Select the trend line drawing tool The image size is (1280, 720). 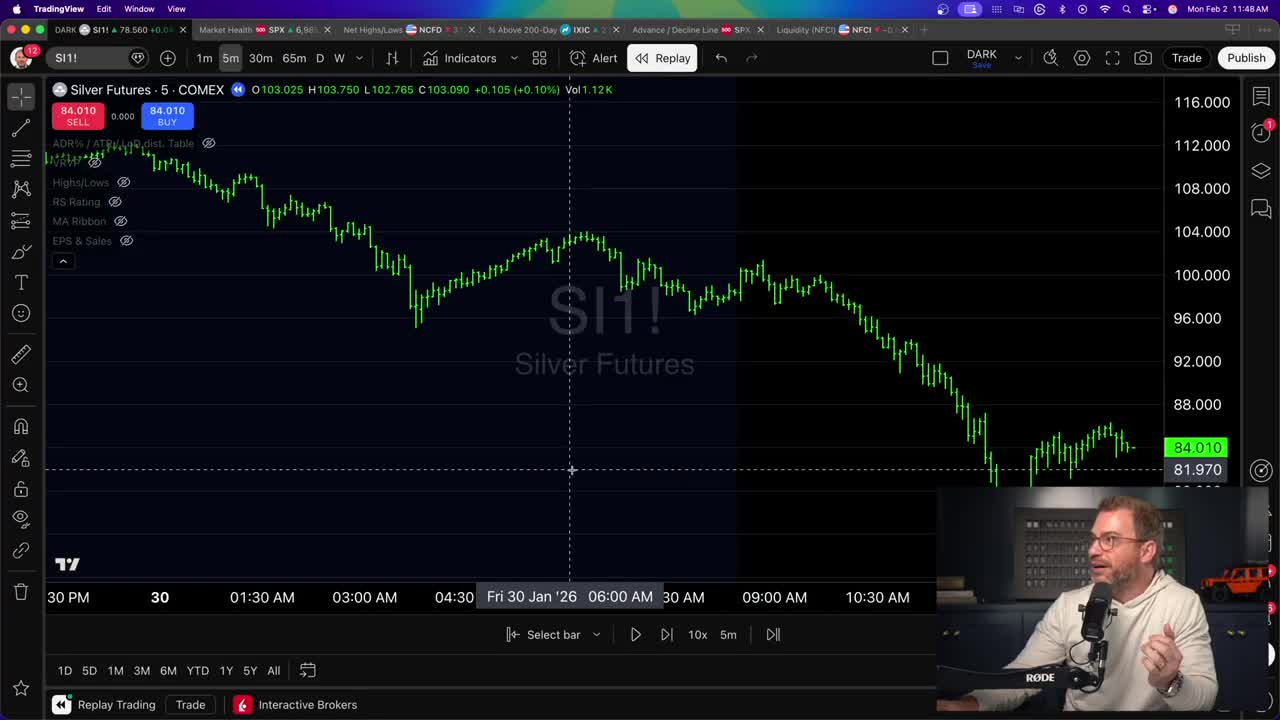coord(21,126)
